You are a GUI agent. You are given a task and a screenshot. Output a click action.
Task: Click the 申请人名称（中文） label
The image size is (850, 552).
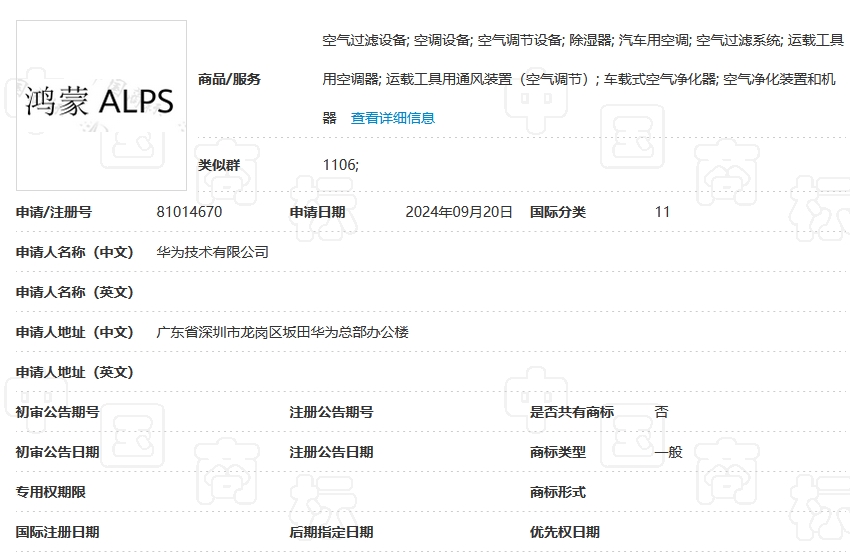tap(75, 252)
